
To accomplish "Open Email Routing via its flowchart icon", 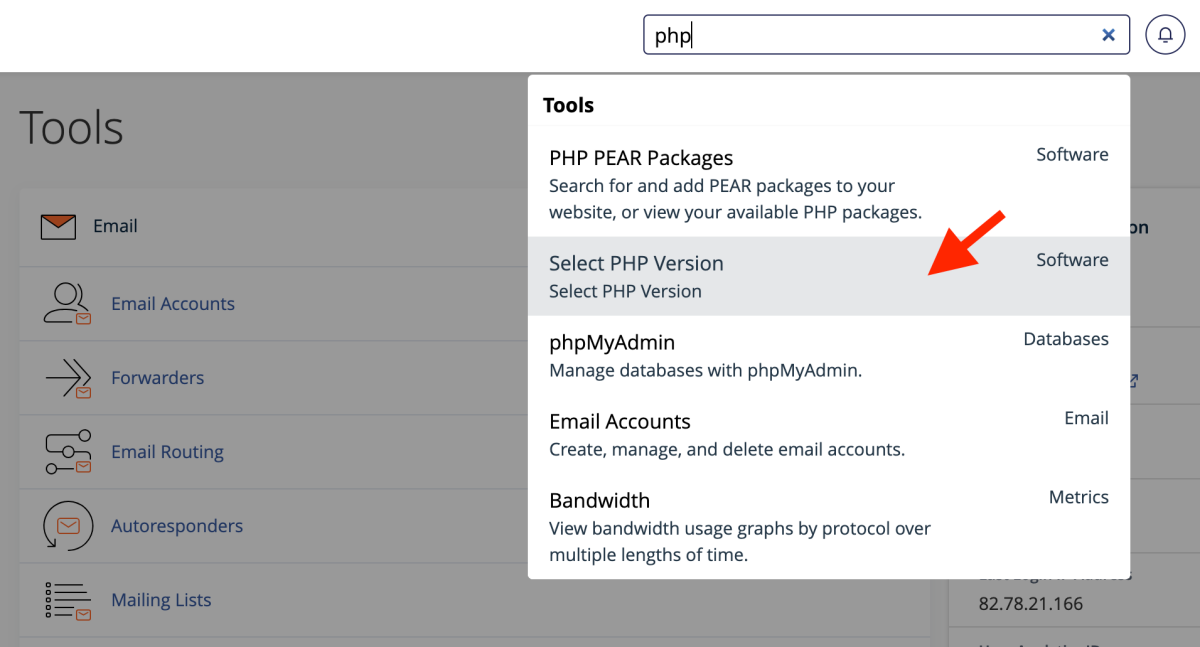I will click(66, 451).
